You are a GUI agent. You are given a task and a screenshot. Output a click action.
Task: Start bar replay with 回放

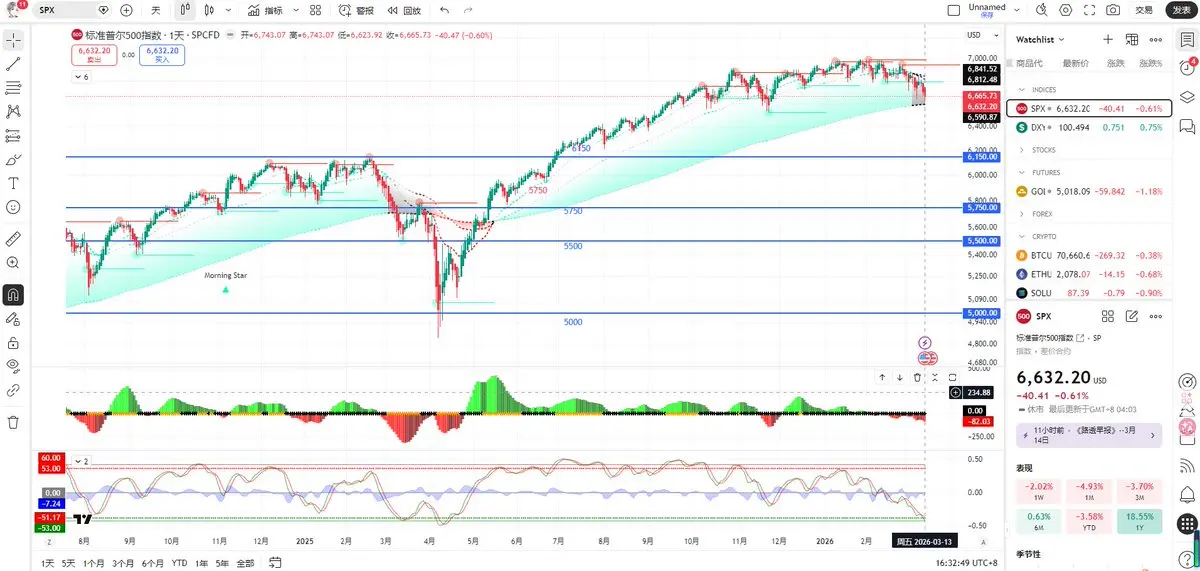tap(404, 10)
